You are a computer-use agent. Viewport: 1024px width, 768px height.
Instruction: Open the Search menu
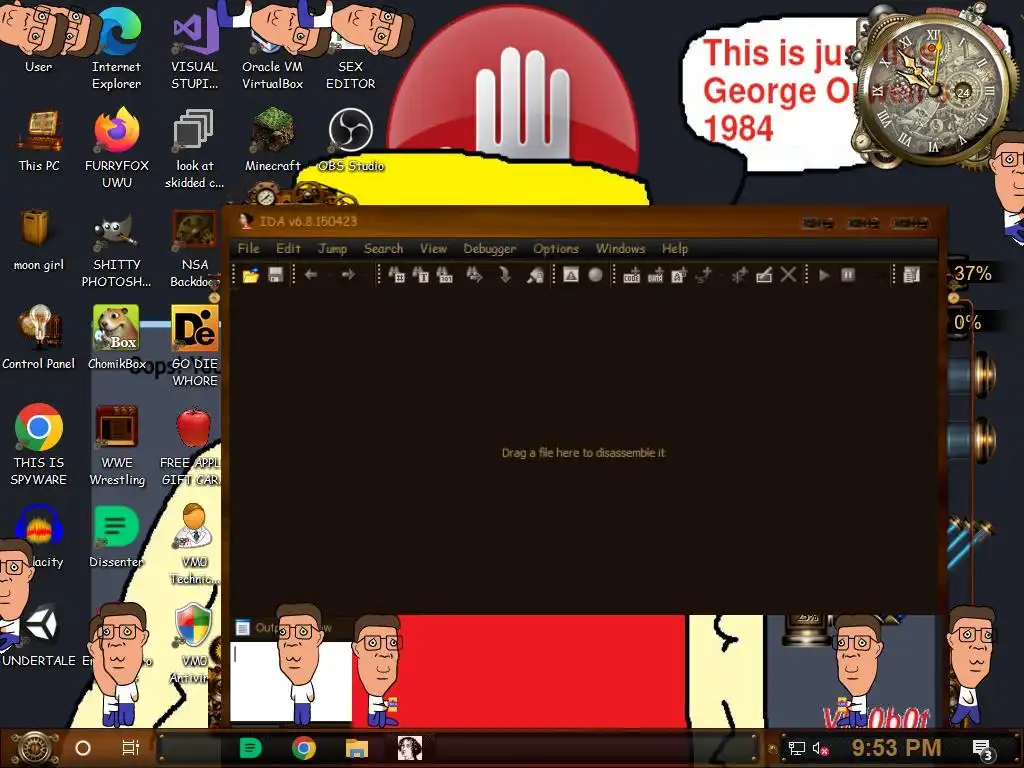point(383,248)
